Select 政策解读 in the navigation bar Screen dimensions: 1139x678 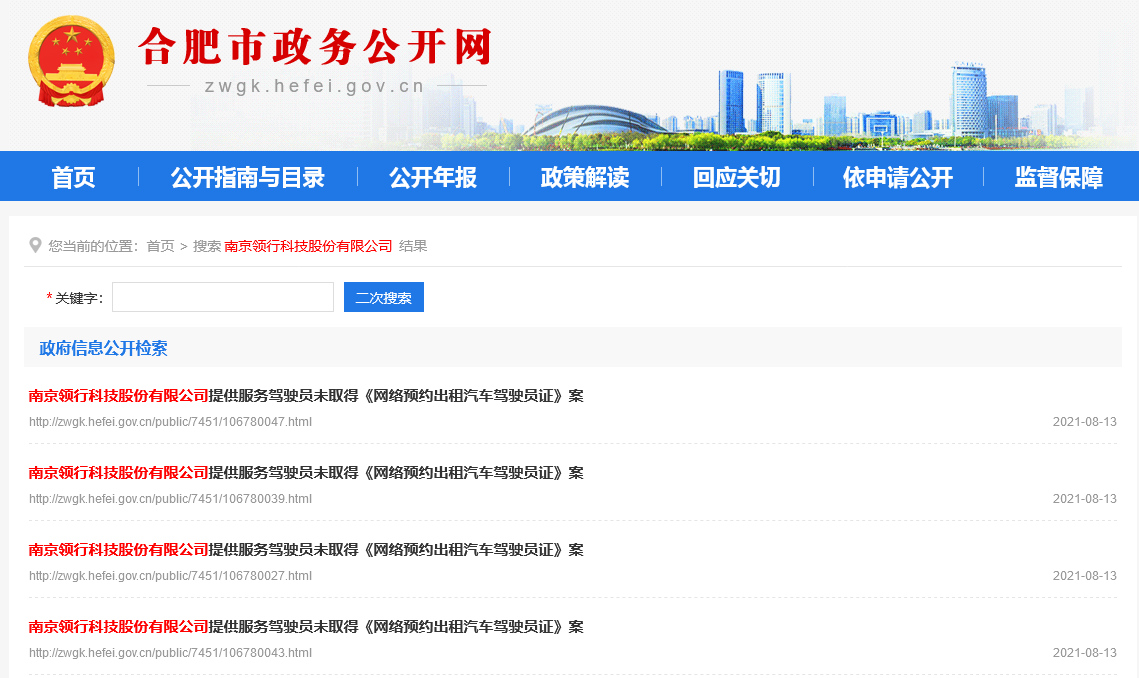click(x=585, y=177)
